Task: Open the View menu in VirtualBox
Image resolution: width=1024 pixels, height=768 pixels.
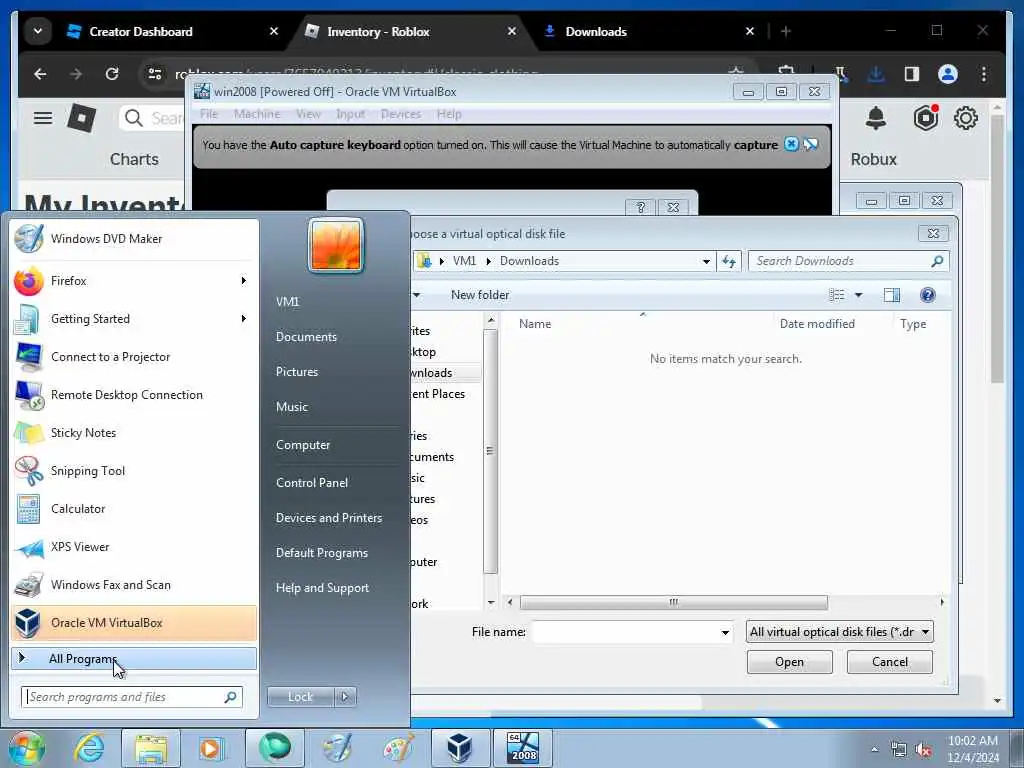Action: click(308, 114)
